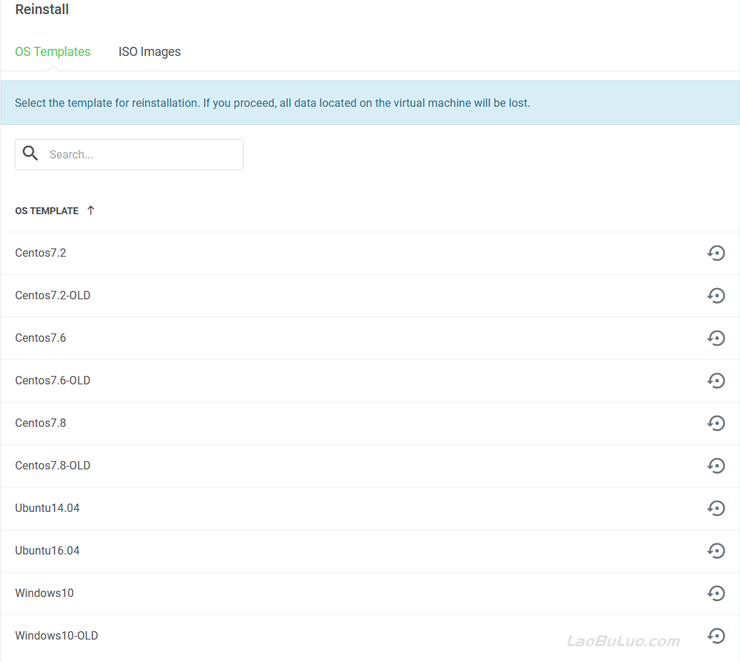The width and height of the screenshot is (740, 662).
Task: Select the Windows10 template name
Action: coord(44,593)
